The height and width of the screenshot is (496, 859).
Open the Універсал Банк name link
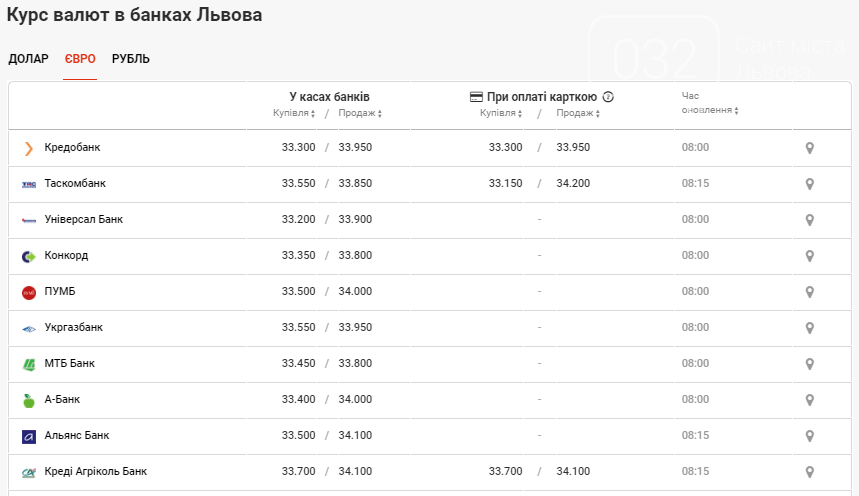[x=84, y=219]
